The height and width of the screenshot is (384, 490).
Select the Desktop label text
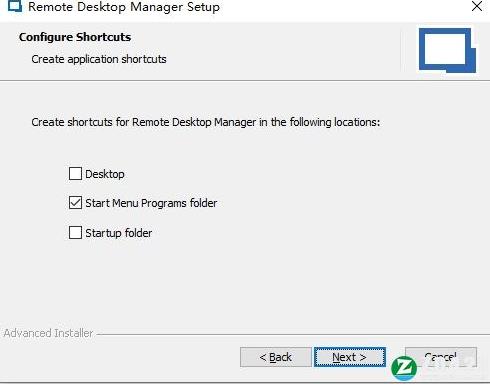105,174
